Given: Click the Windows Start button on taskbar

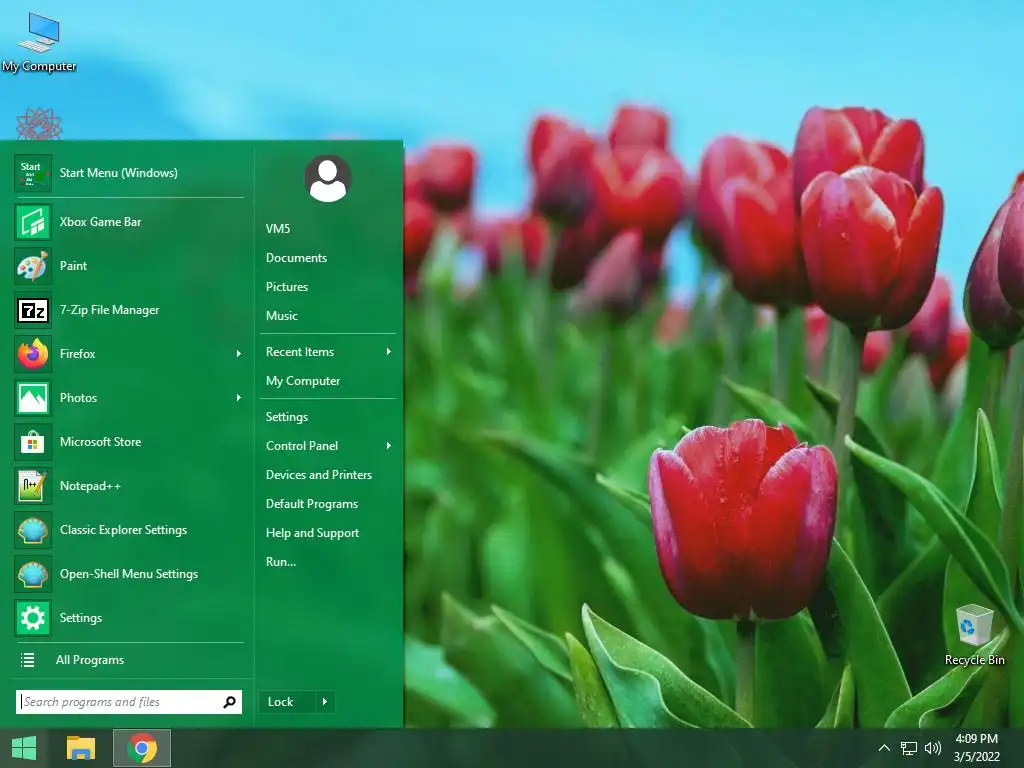Looking at the screenshot, I should click(24, 748).
